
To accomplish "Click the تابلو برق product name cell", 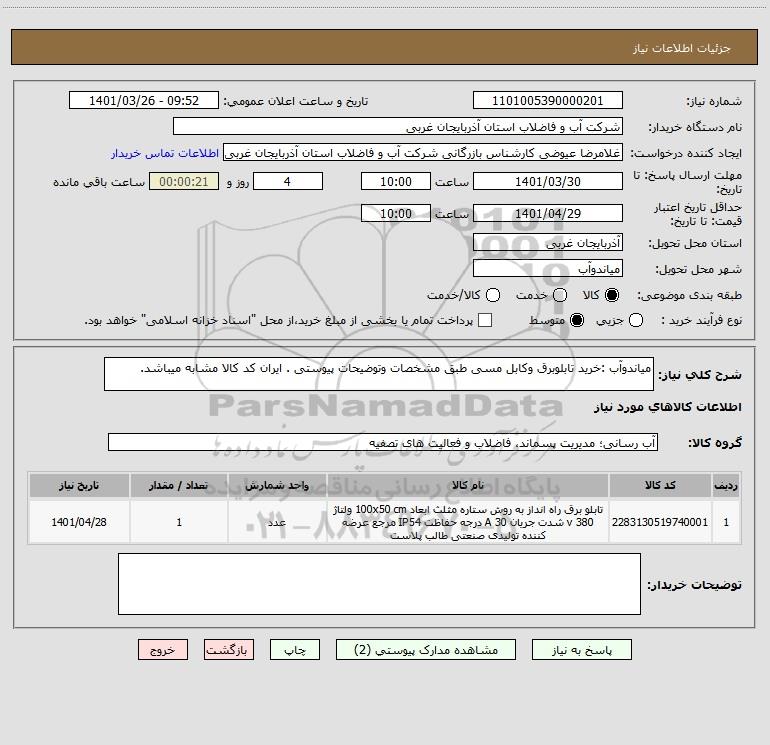I will point(468,522).
